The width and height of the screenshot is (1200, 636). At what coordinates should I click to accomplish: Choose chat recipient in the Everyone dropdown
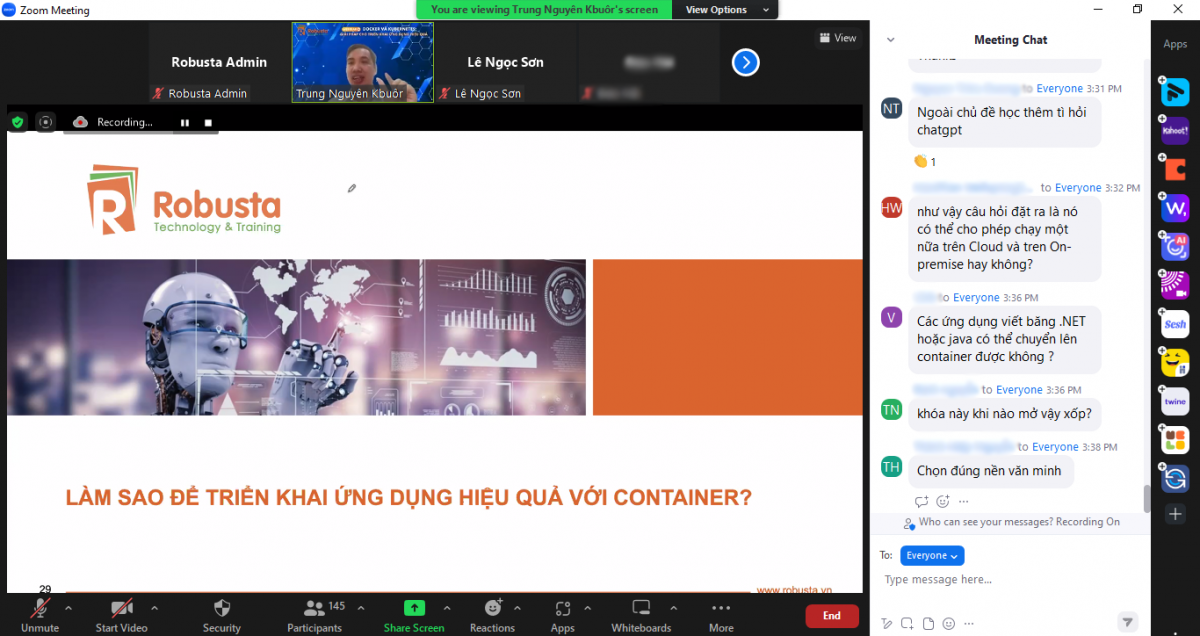(x=932, y=555)
